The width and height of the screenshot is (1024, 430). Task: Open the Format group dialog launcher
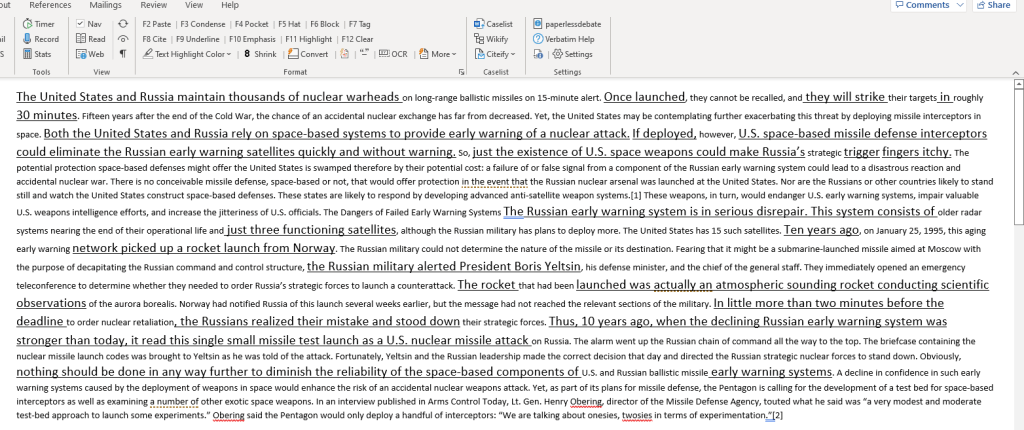click(462, 73)
